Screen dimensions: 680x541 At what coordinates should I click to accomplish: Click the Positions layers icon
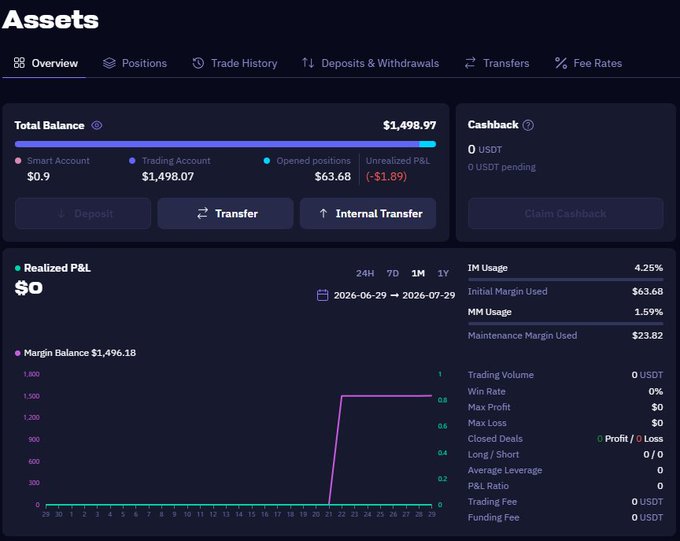coord(109,63)
